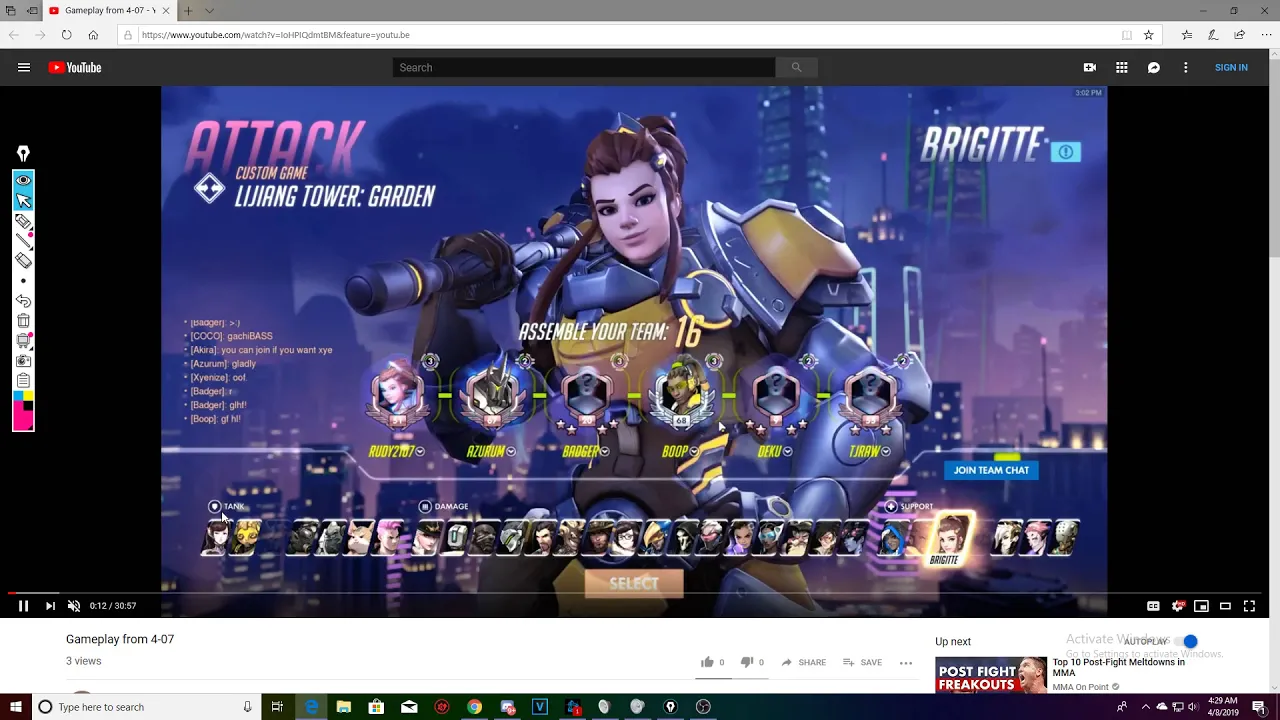Select the arrow cursor tool in annotation toolbar
This screenshot has height=720, width=1280.
coord(23,201)
